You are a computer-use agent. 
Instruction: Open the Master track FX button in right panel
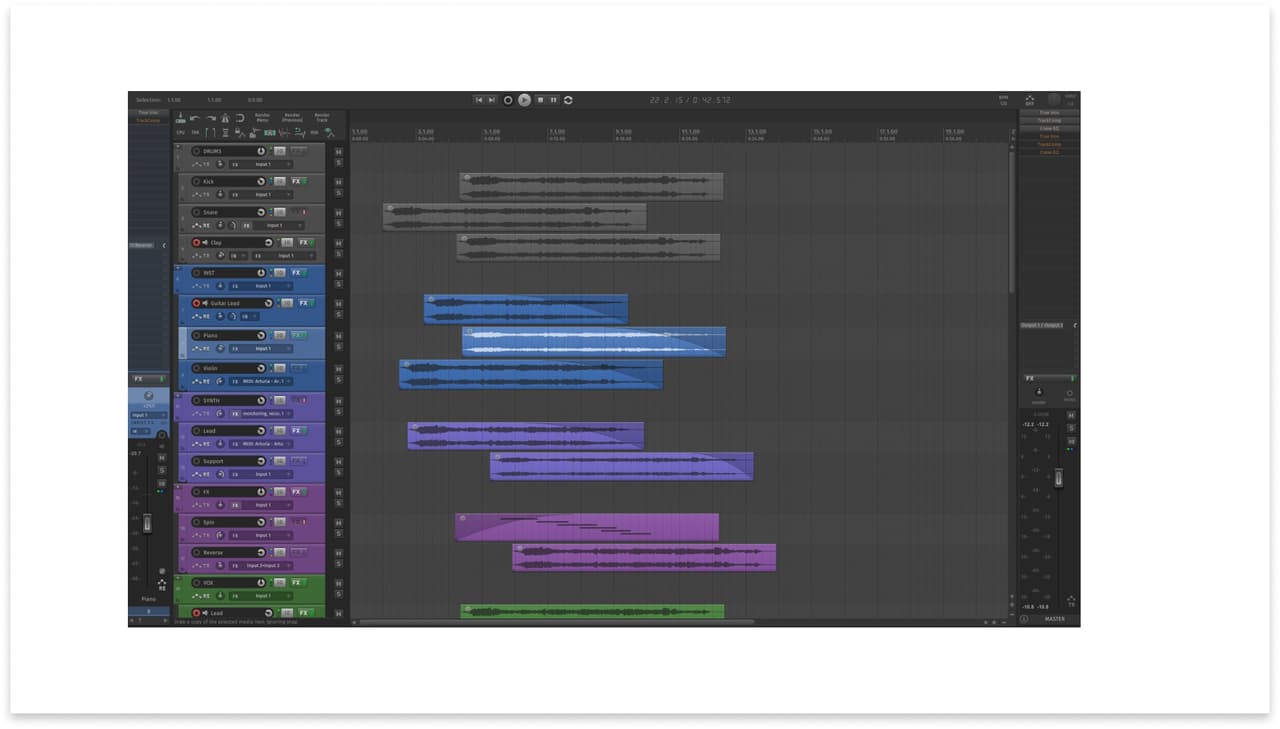[1030, 378]
